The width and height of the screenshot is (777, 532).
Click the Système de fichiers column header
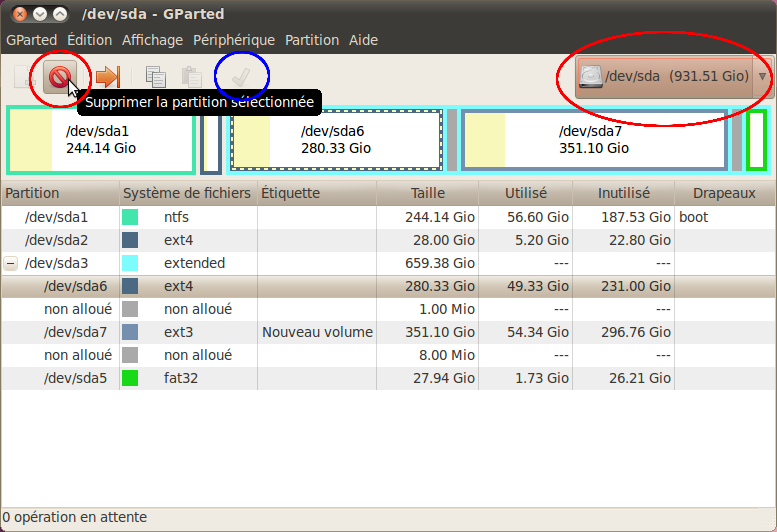tap(188, 193)
